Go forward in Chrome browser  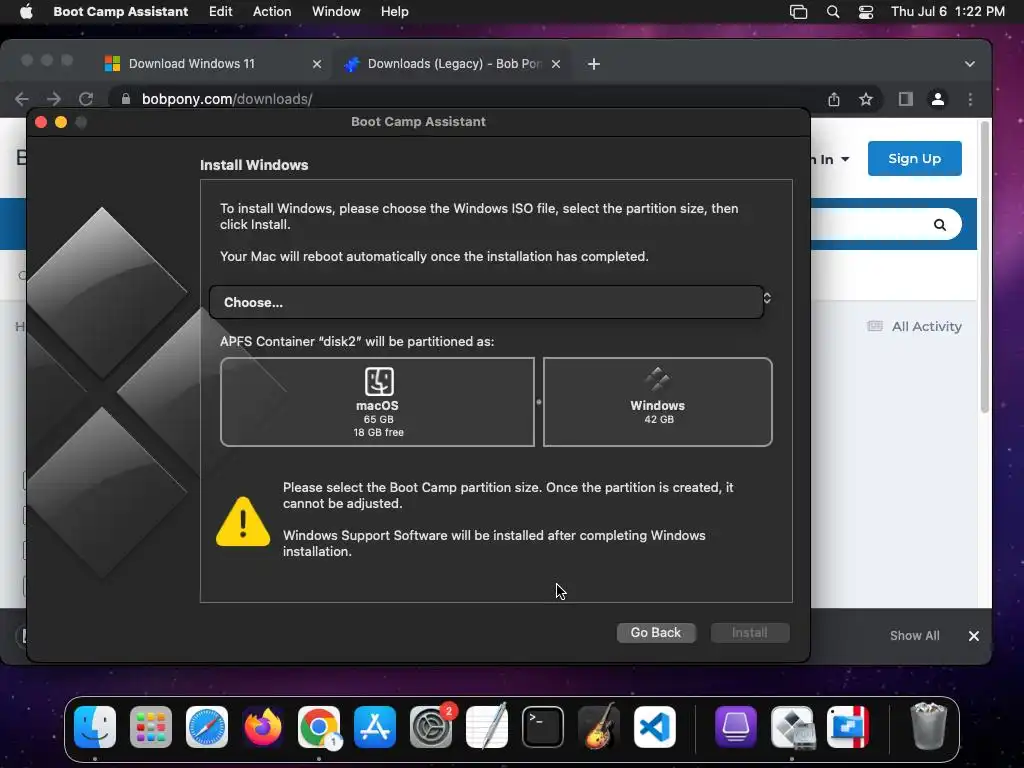pos(54,99)
